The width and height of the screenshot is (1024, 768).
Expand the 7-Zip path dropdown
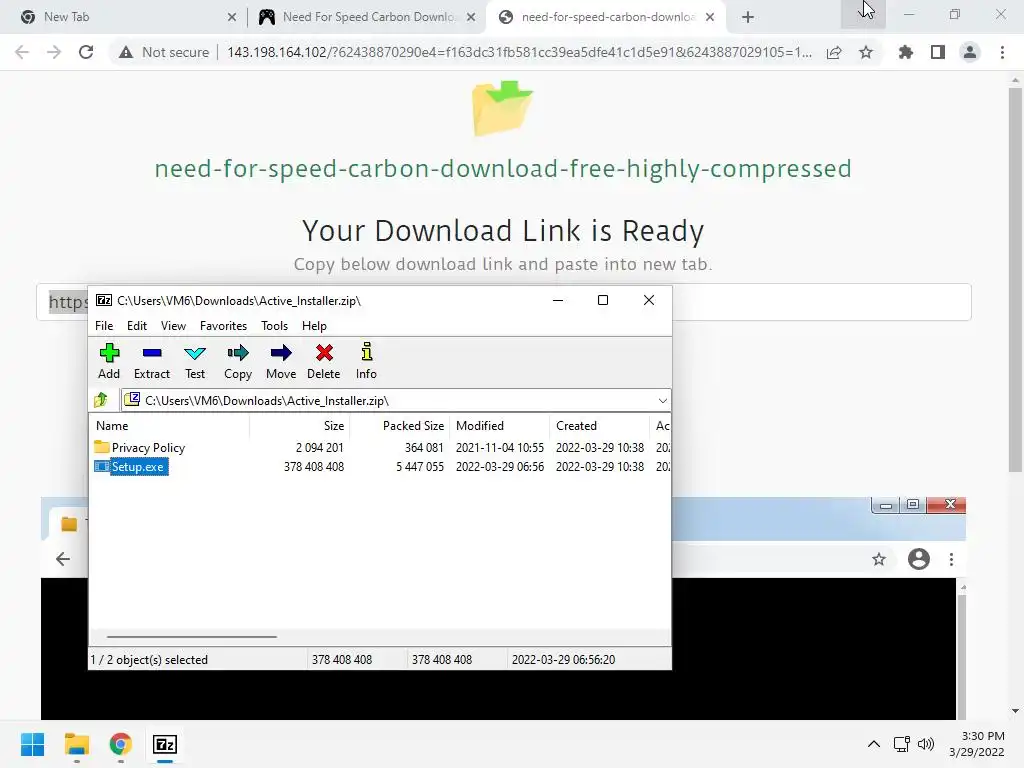tap(662, 400)
